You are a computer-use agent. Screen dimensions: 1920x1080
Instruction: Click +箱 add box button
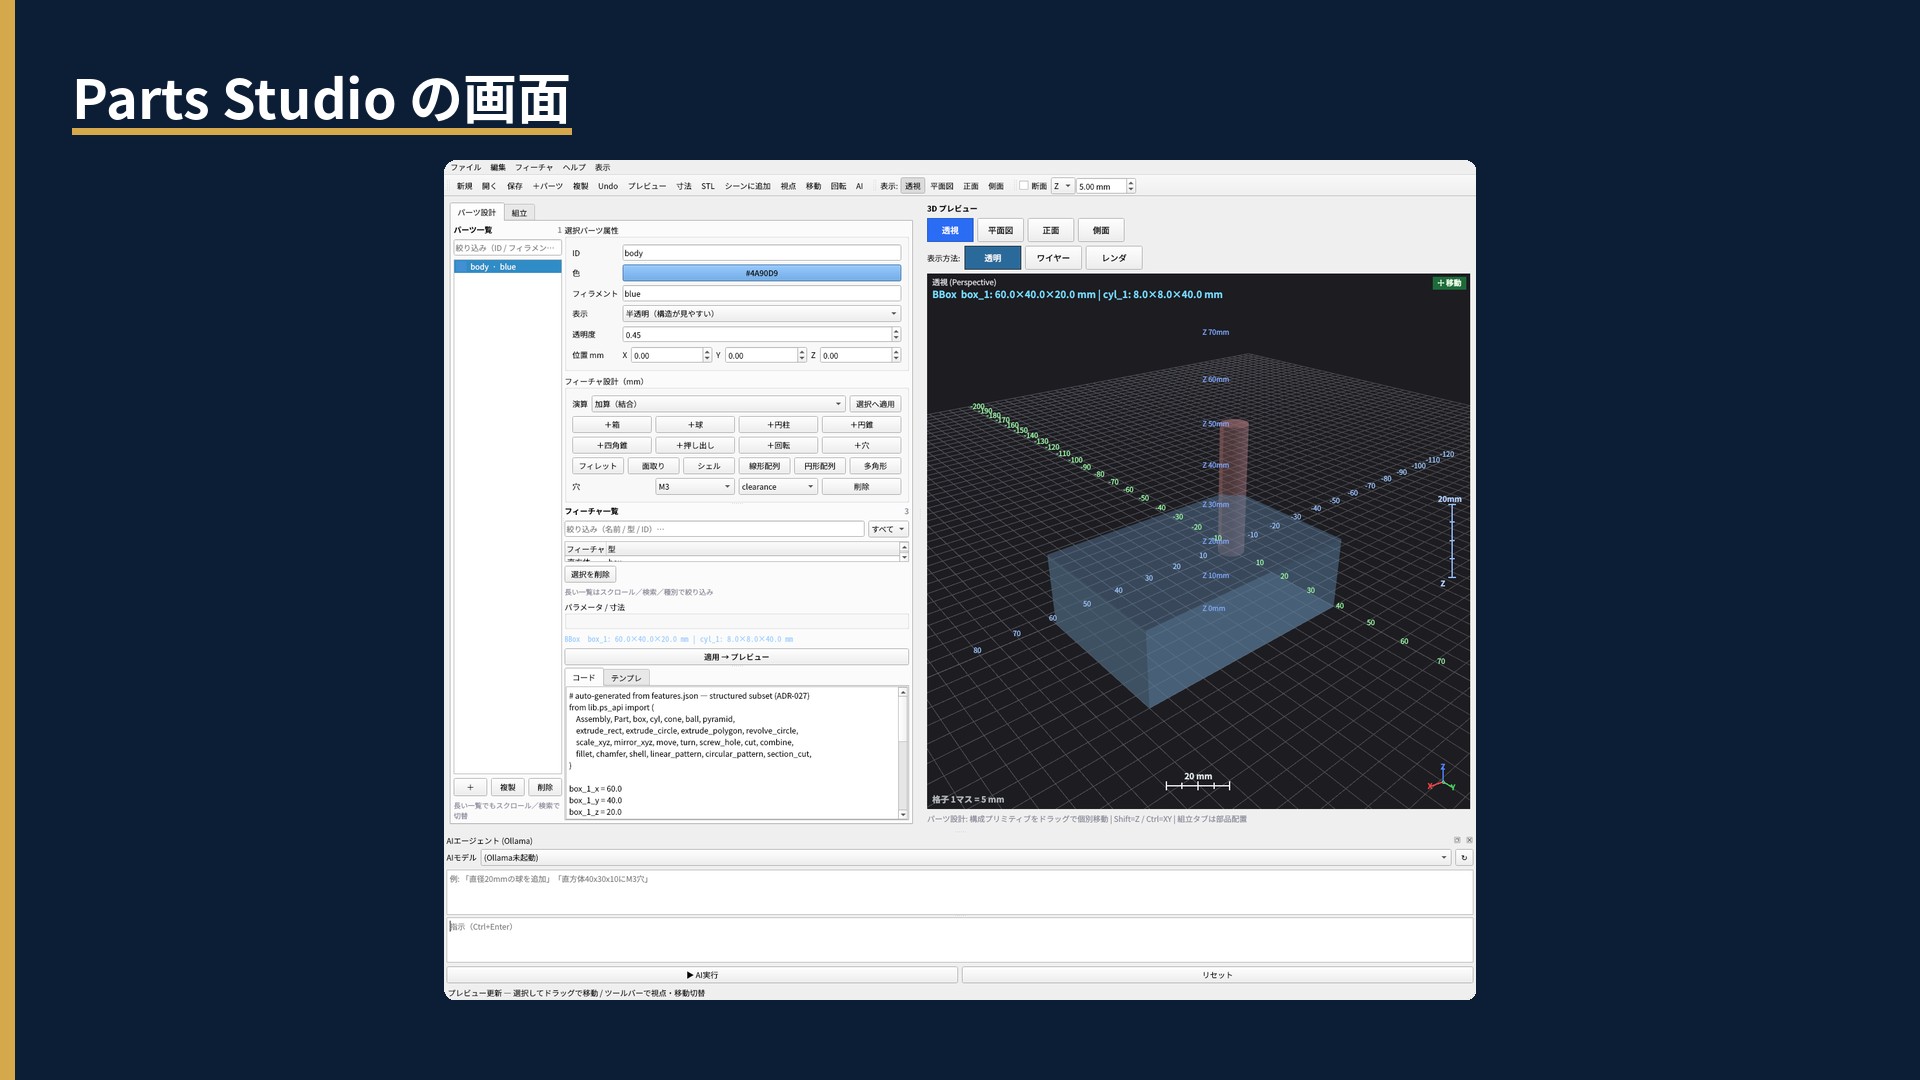(x=612, y=425)
